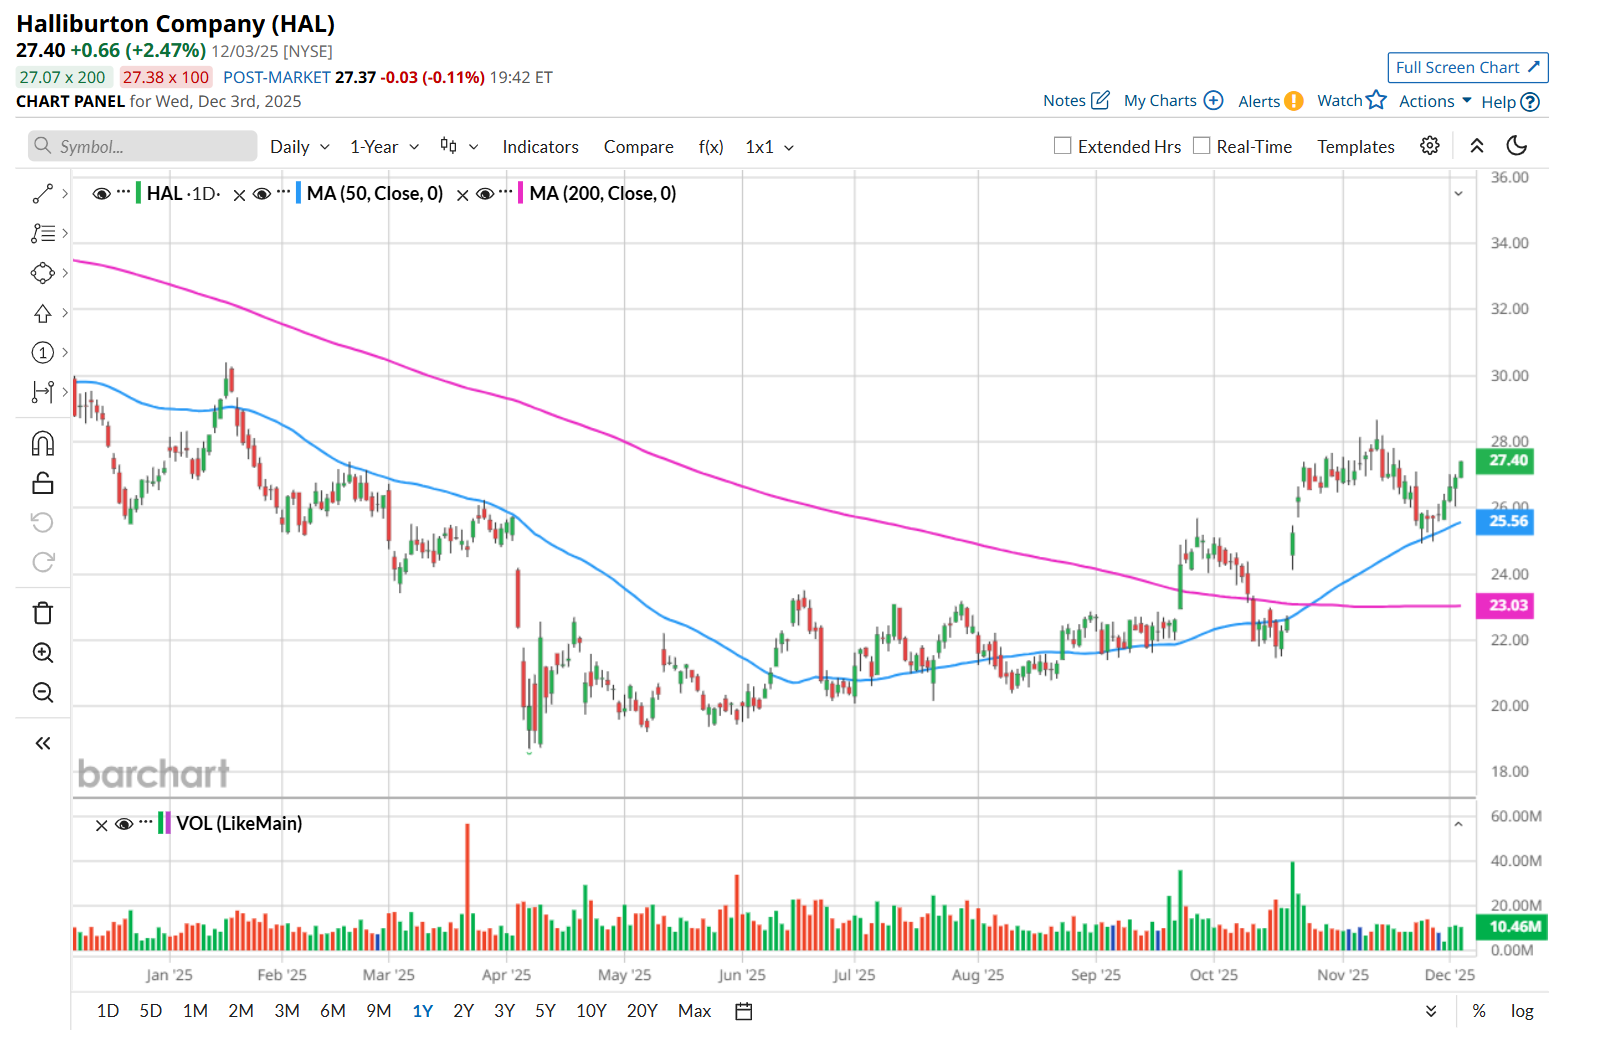Image resolution: width=1601 pixels, height=1051 pixels.
Task: Switch to dark mode moon icon
Action: pos(1516,146)
